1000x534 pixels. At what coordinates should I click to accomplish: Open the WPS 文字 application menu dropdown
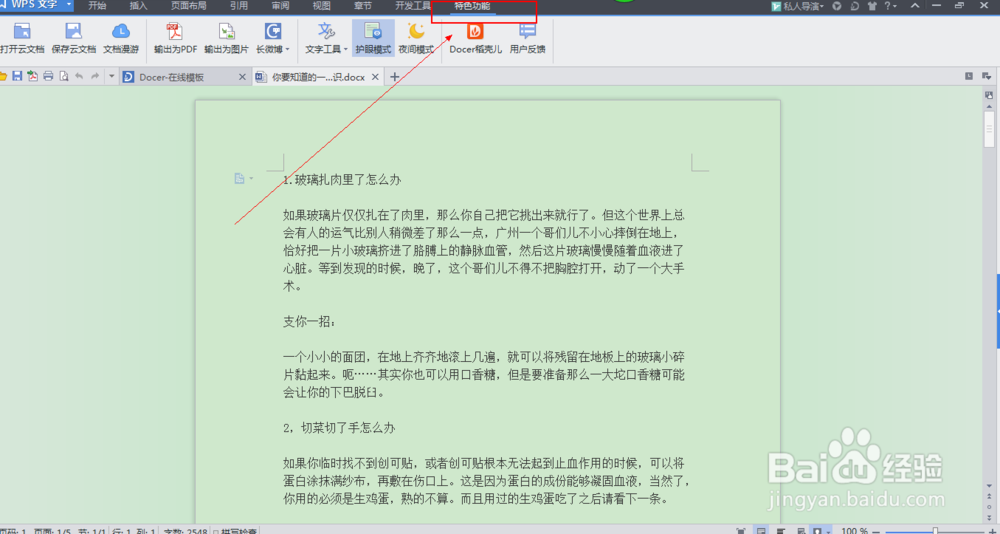pos(68,5)
